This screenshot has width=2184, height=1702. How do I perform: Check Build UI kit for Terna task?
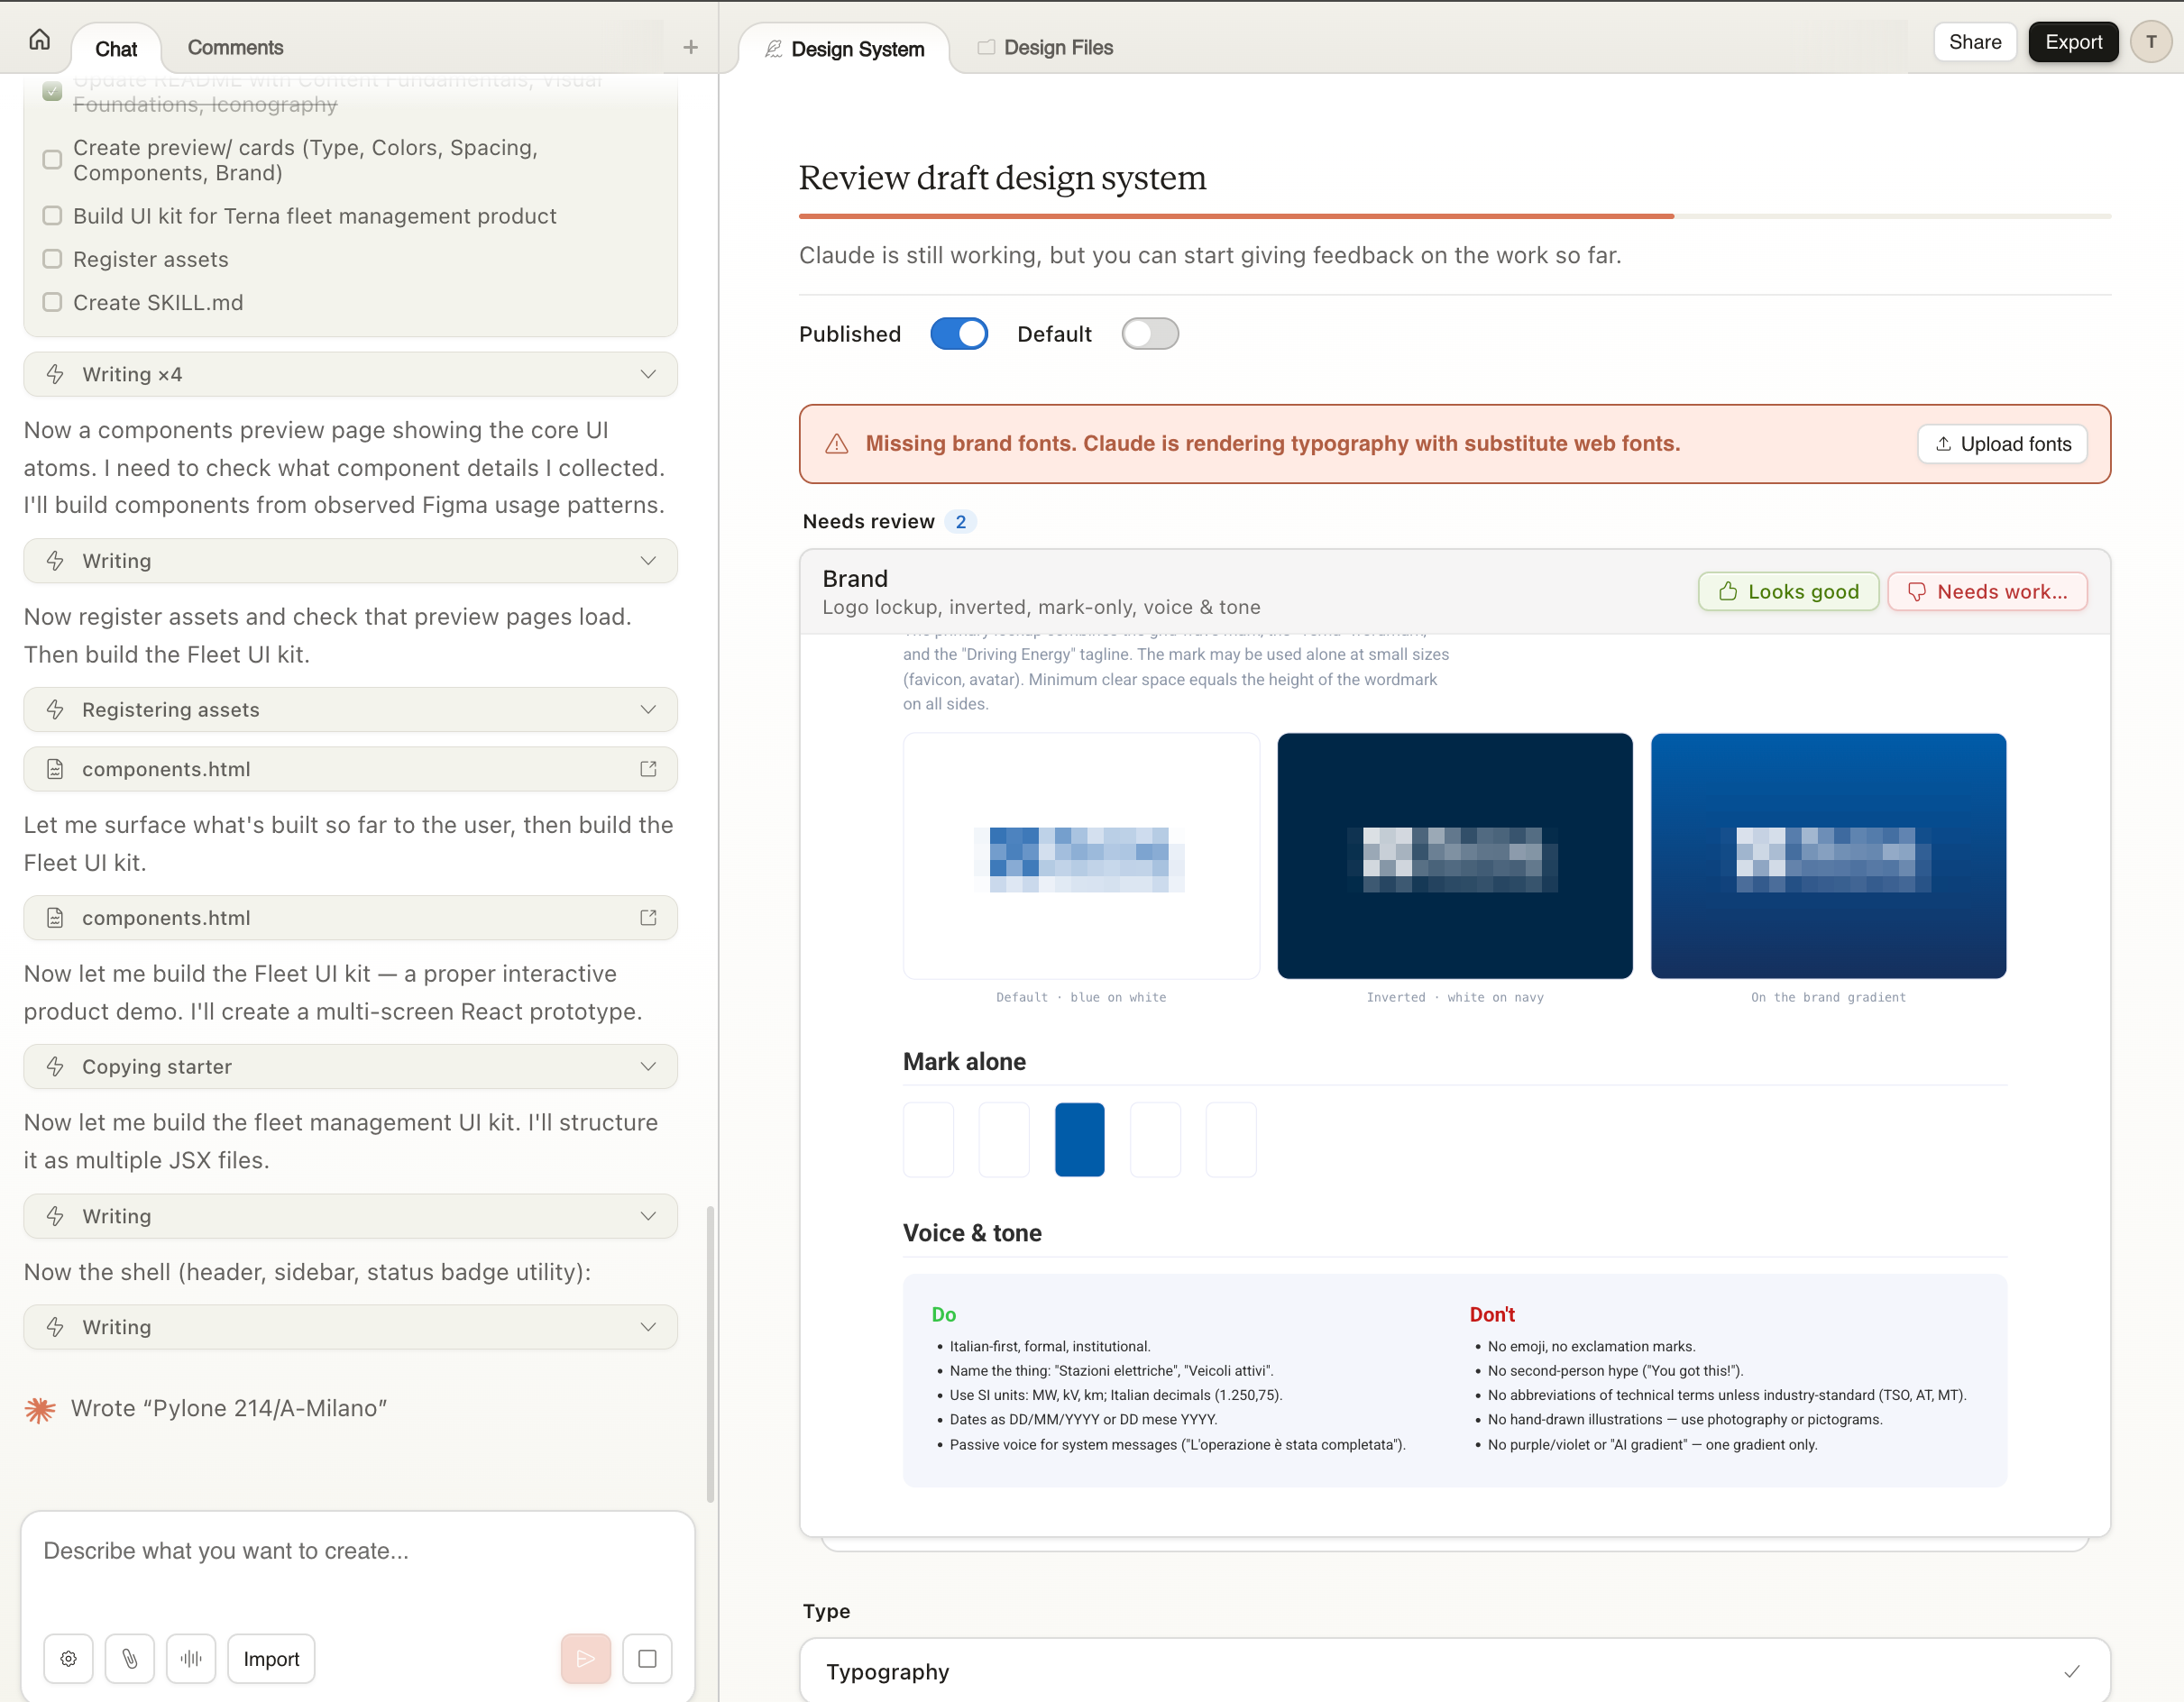(x=52, y=216)
